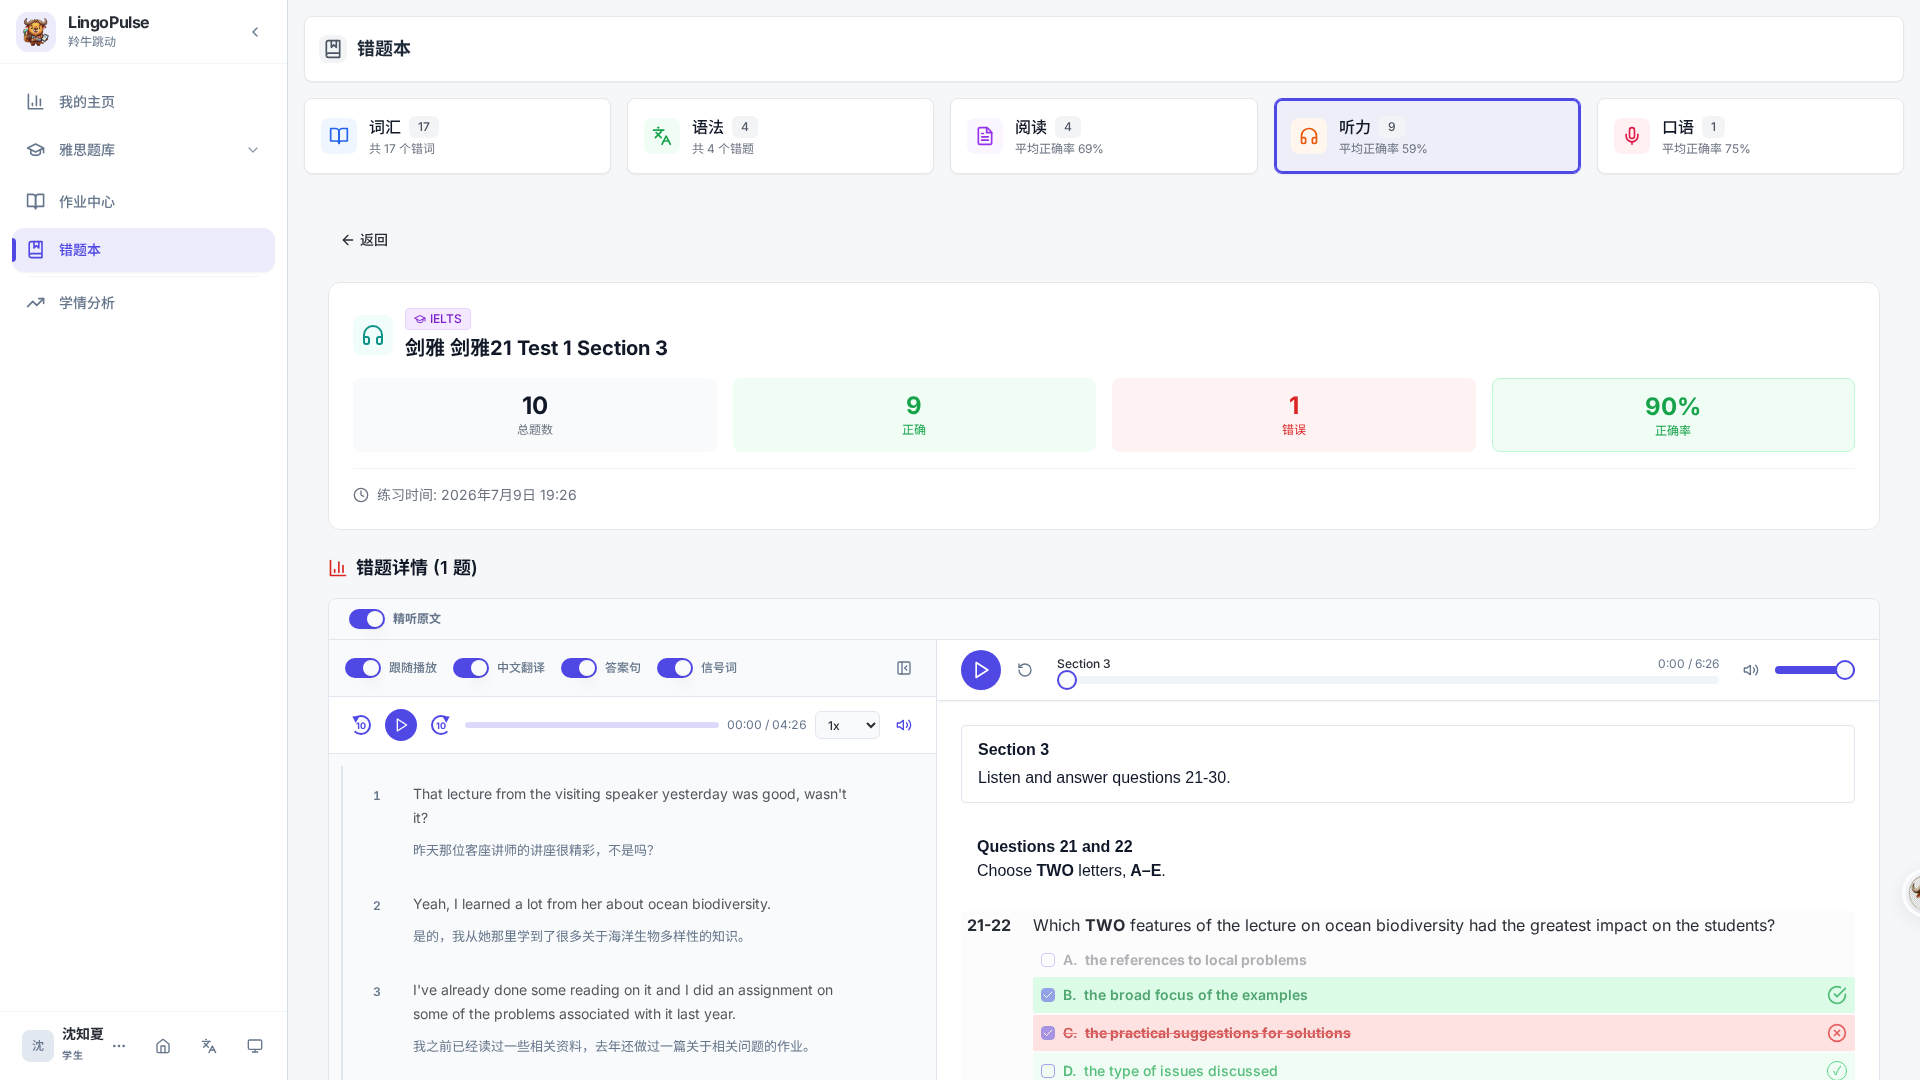Viewport: 1920px width, 1080px height.
Task: Toggle the 精听原文 switch off
Action: click(367, 619)
